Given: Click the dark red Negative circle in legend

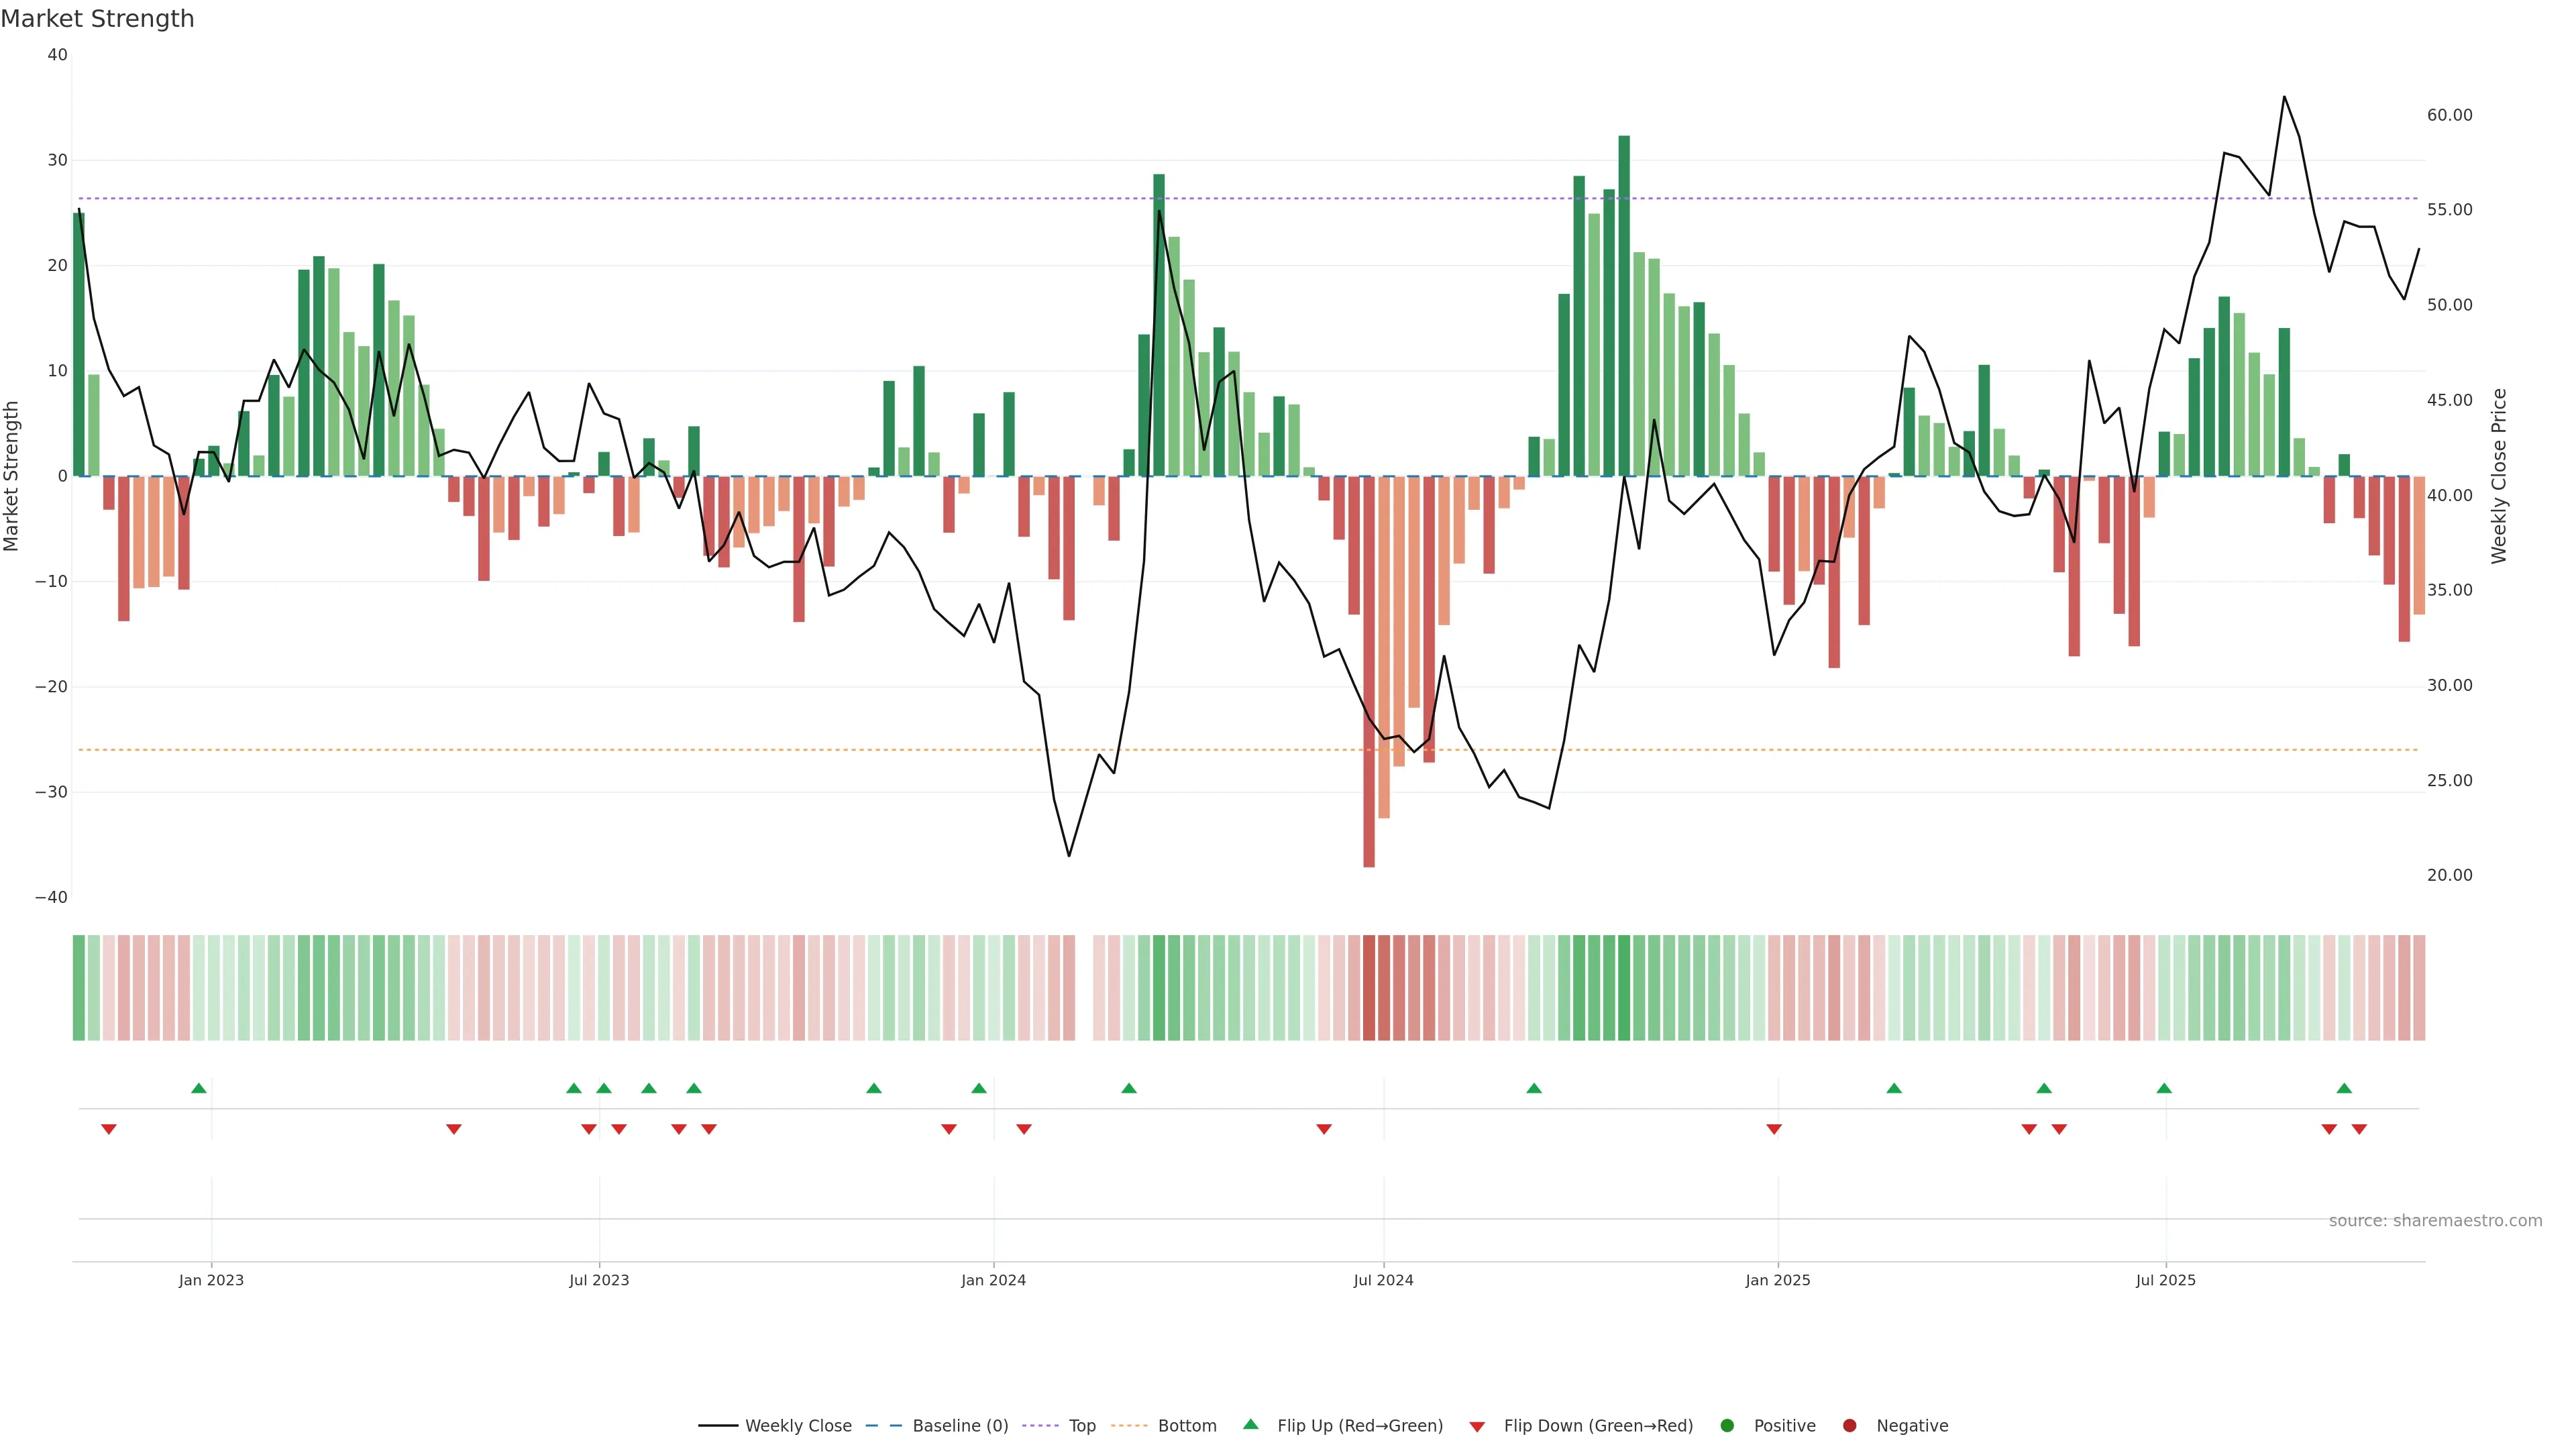Looking at the screenshot, I should (x=1849, y=1426).
